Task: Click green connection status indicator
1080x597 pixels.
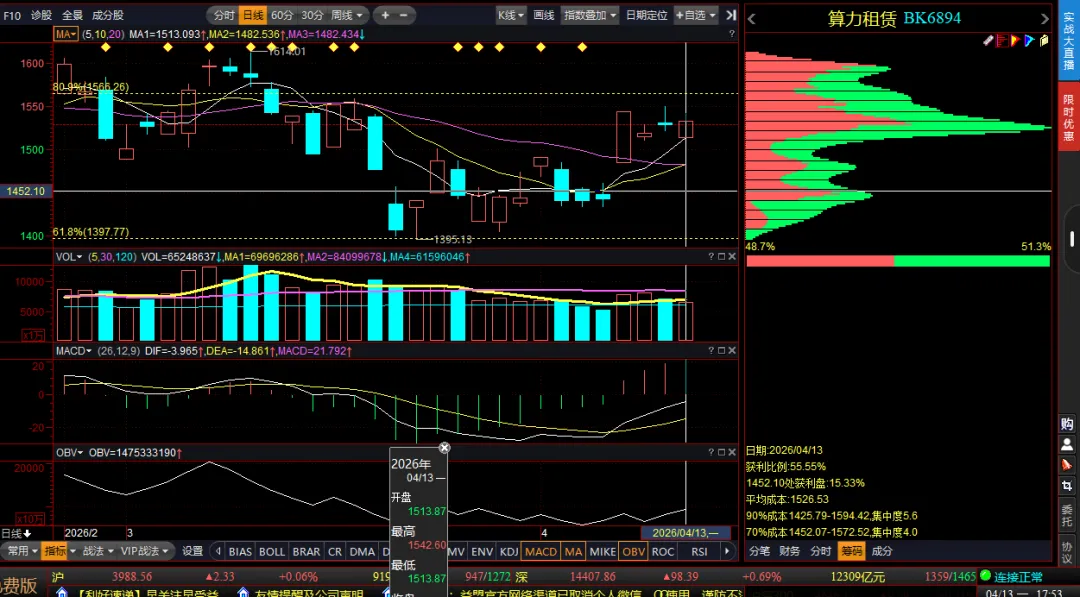Action: pos(985,576)
